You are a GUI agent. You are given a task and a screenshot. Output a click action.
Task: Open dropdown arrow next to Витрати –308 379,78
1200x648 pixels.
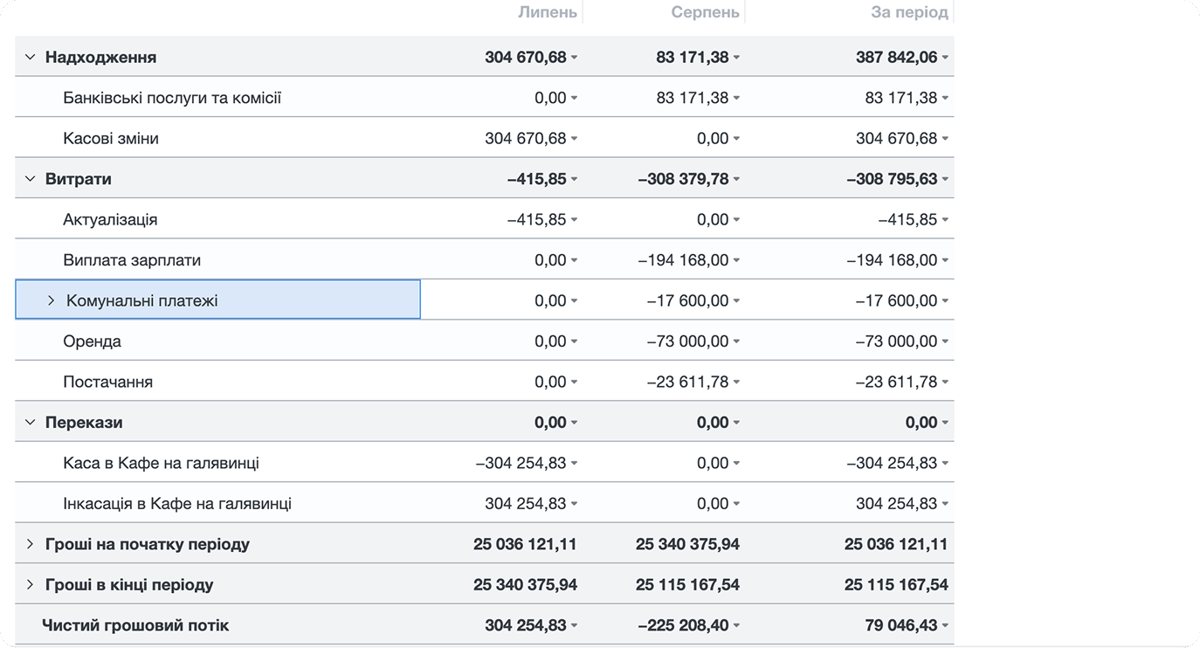coord(737,180)
